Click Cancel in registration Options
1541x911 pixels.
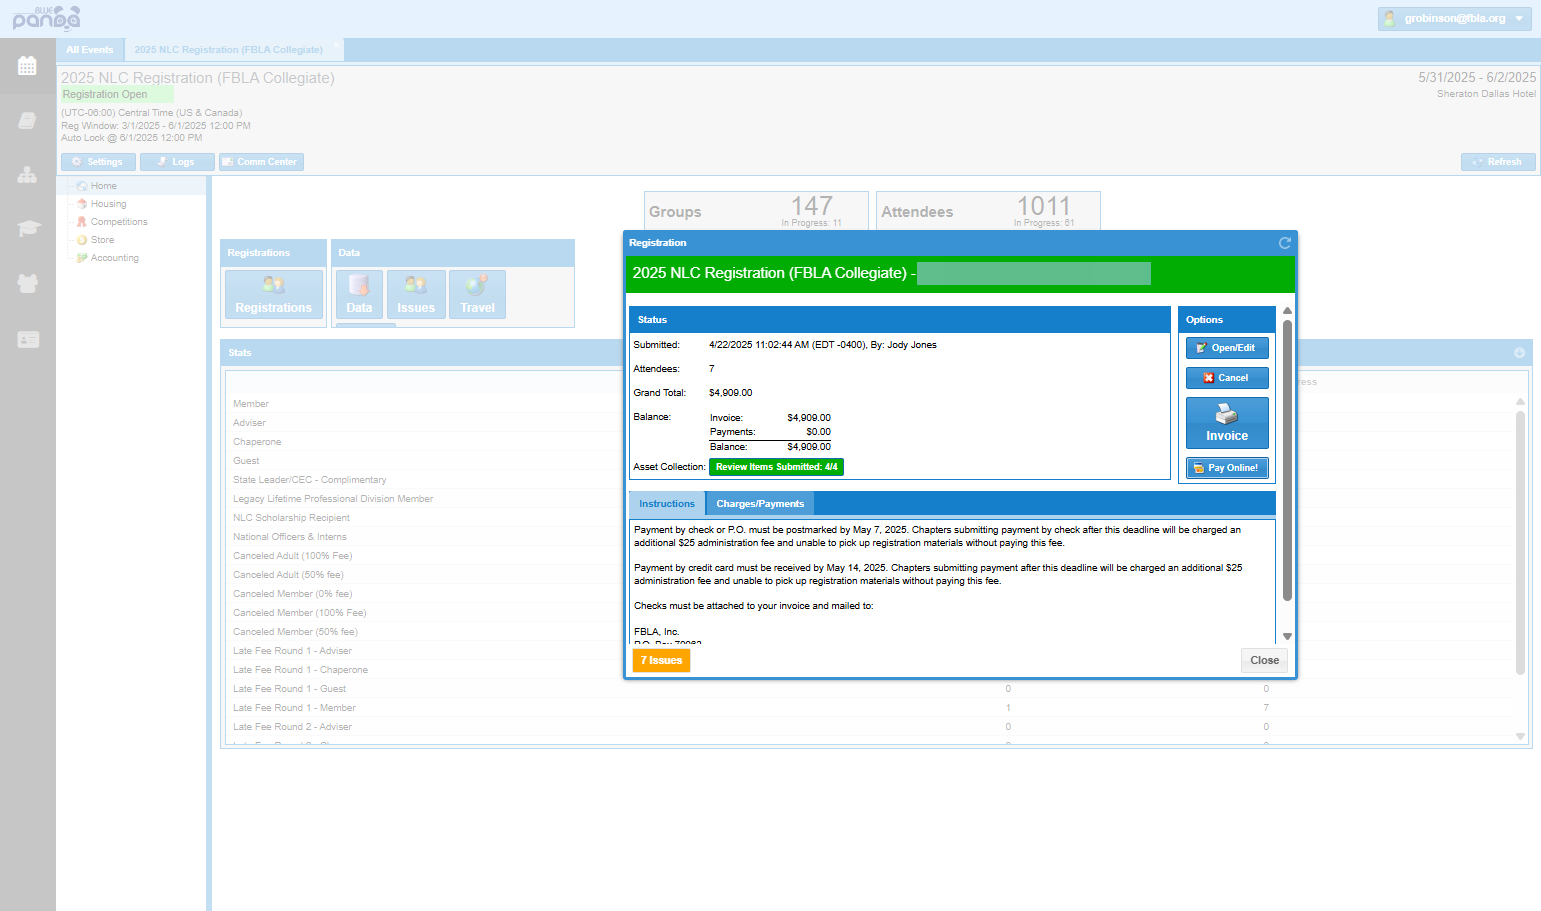pos(1227,378)
